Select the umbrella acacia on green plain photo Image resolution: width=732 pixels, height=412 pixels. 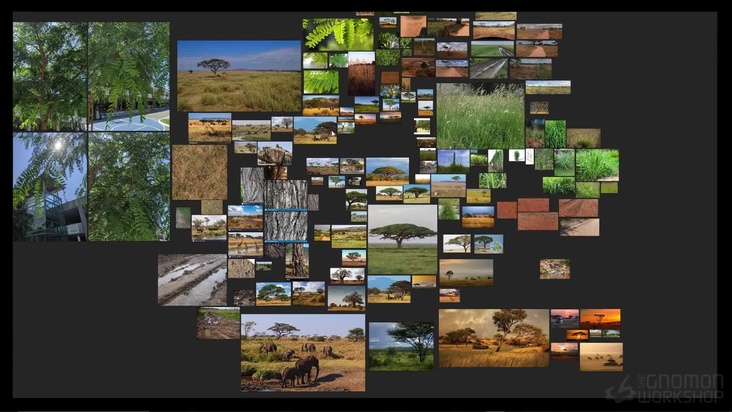tap(402, 239)
